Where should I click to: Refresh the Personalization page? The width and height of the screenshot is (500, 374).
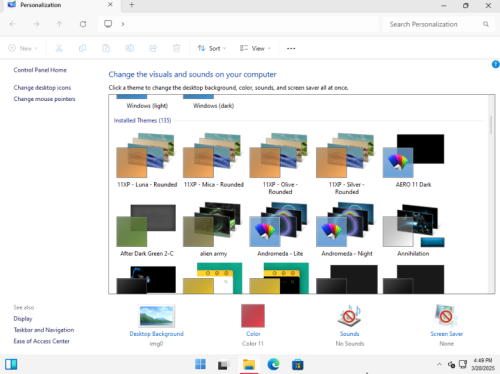(83, 24)
